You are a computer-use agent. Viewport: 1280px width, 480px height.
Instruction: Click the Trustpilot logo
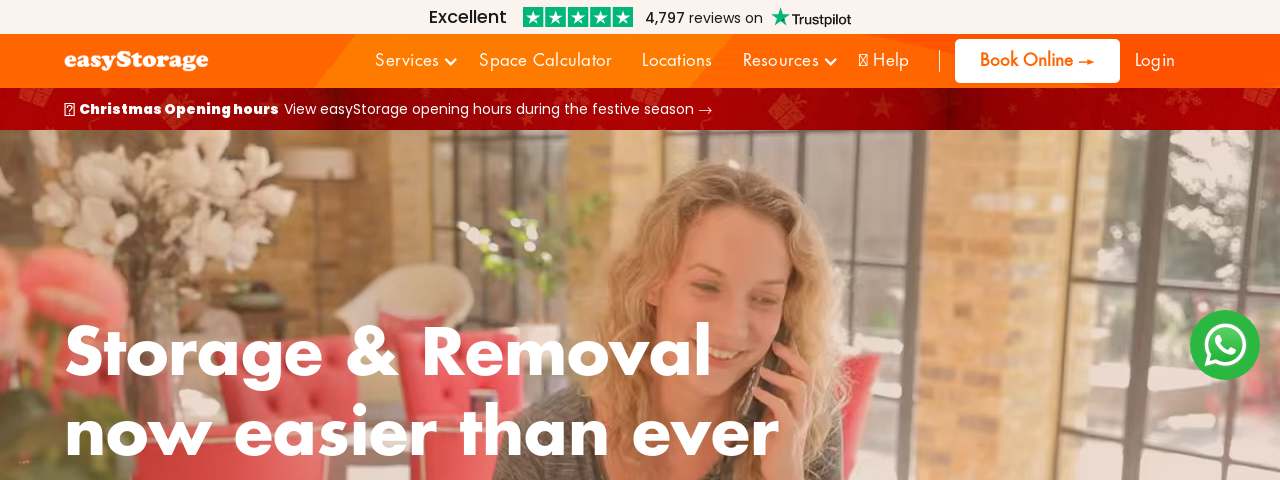click(811, 17)
